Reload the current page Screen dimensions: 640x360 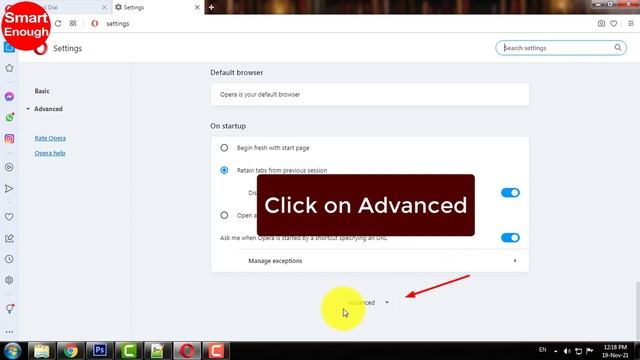(58, 24)
